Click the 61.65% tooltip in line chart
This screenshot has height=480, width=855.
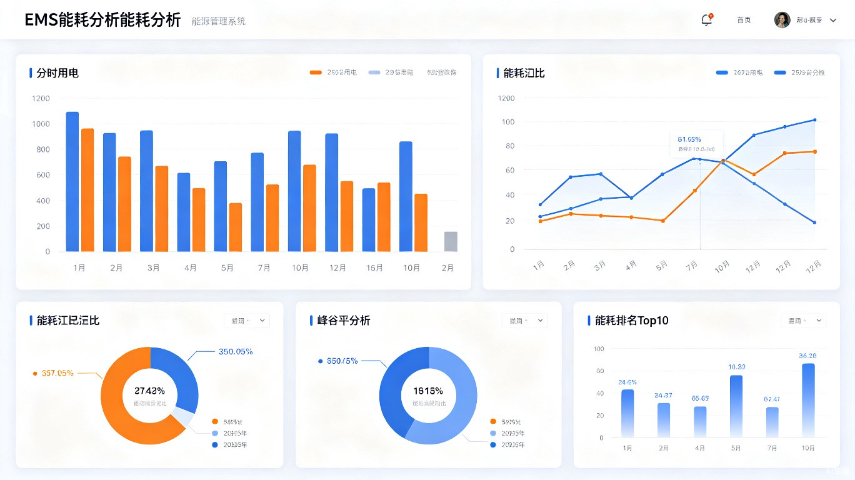pos(696,143)
